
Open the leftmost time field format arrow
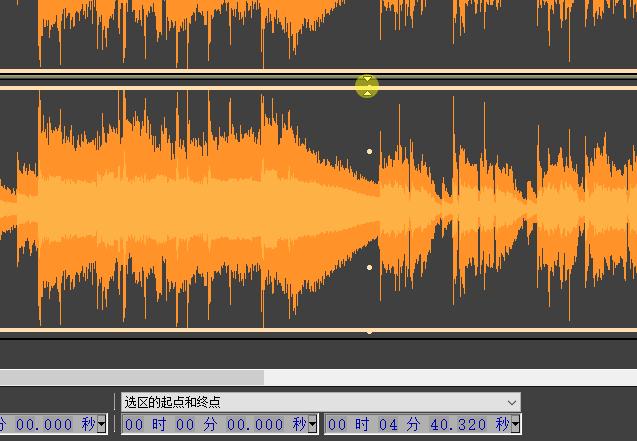point(102,425)
